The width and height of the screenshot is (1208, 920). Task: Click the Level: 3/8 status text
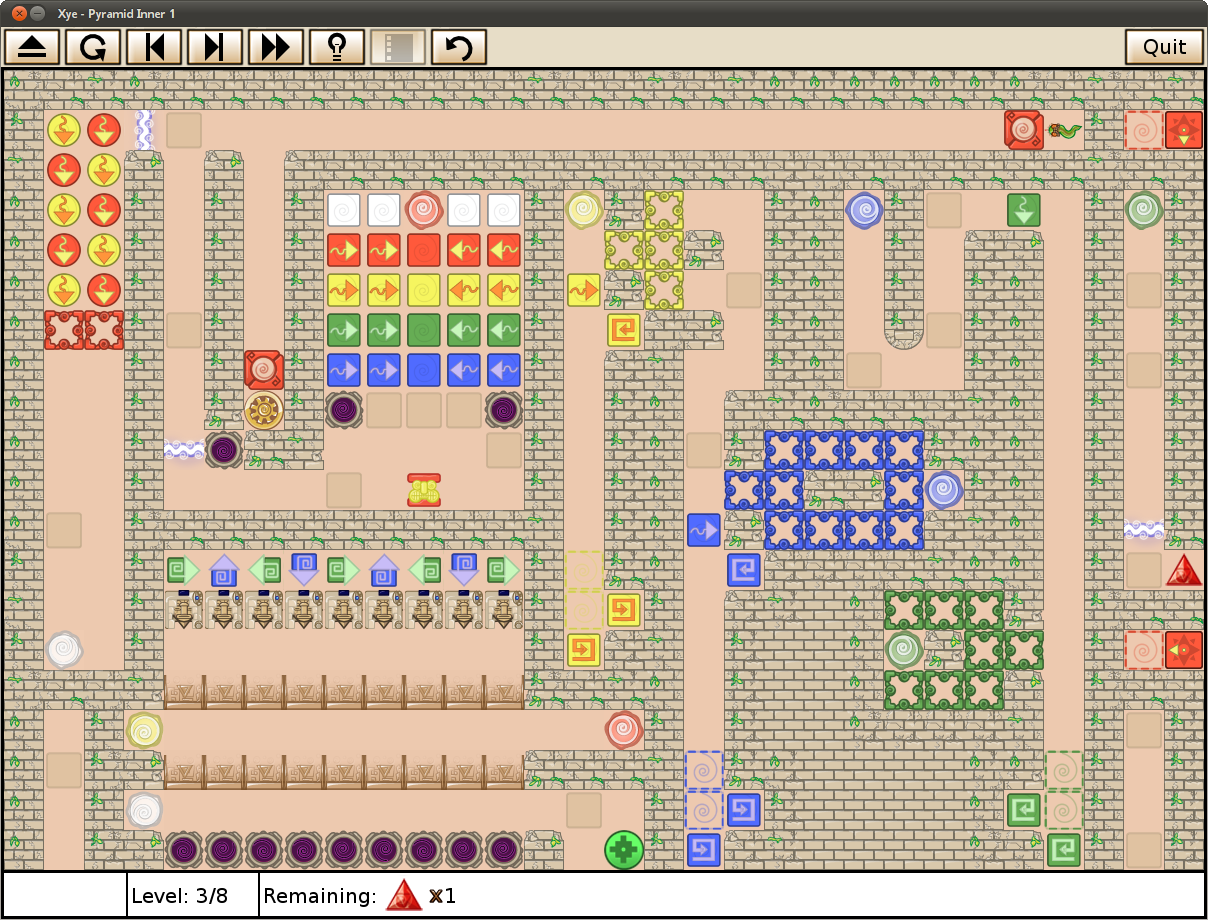click(180, 896)
